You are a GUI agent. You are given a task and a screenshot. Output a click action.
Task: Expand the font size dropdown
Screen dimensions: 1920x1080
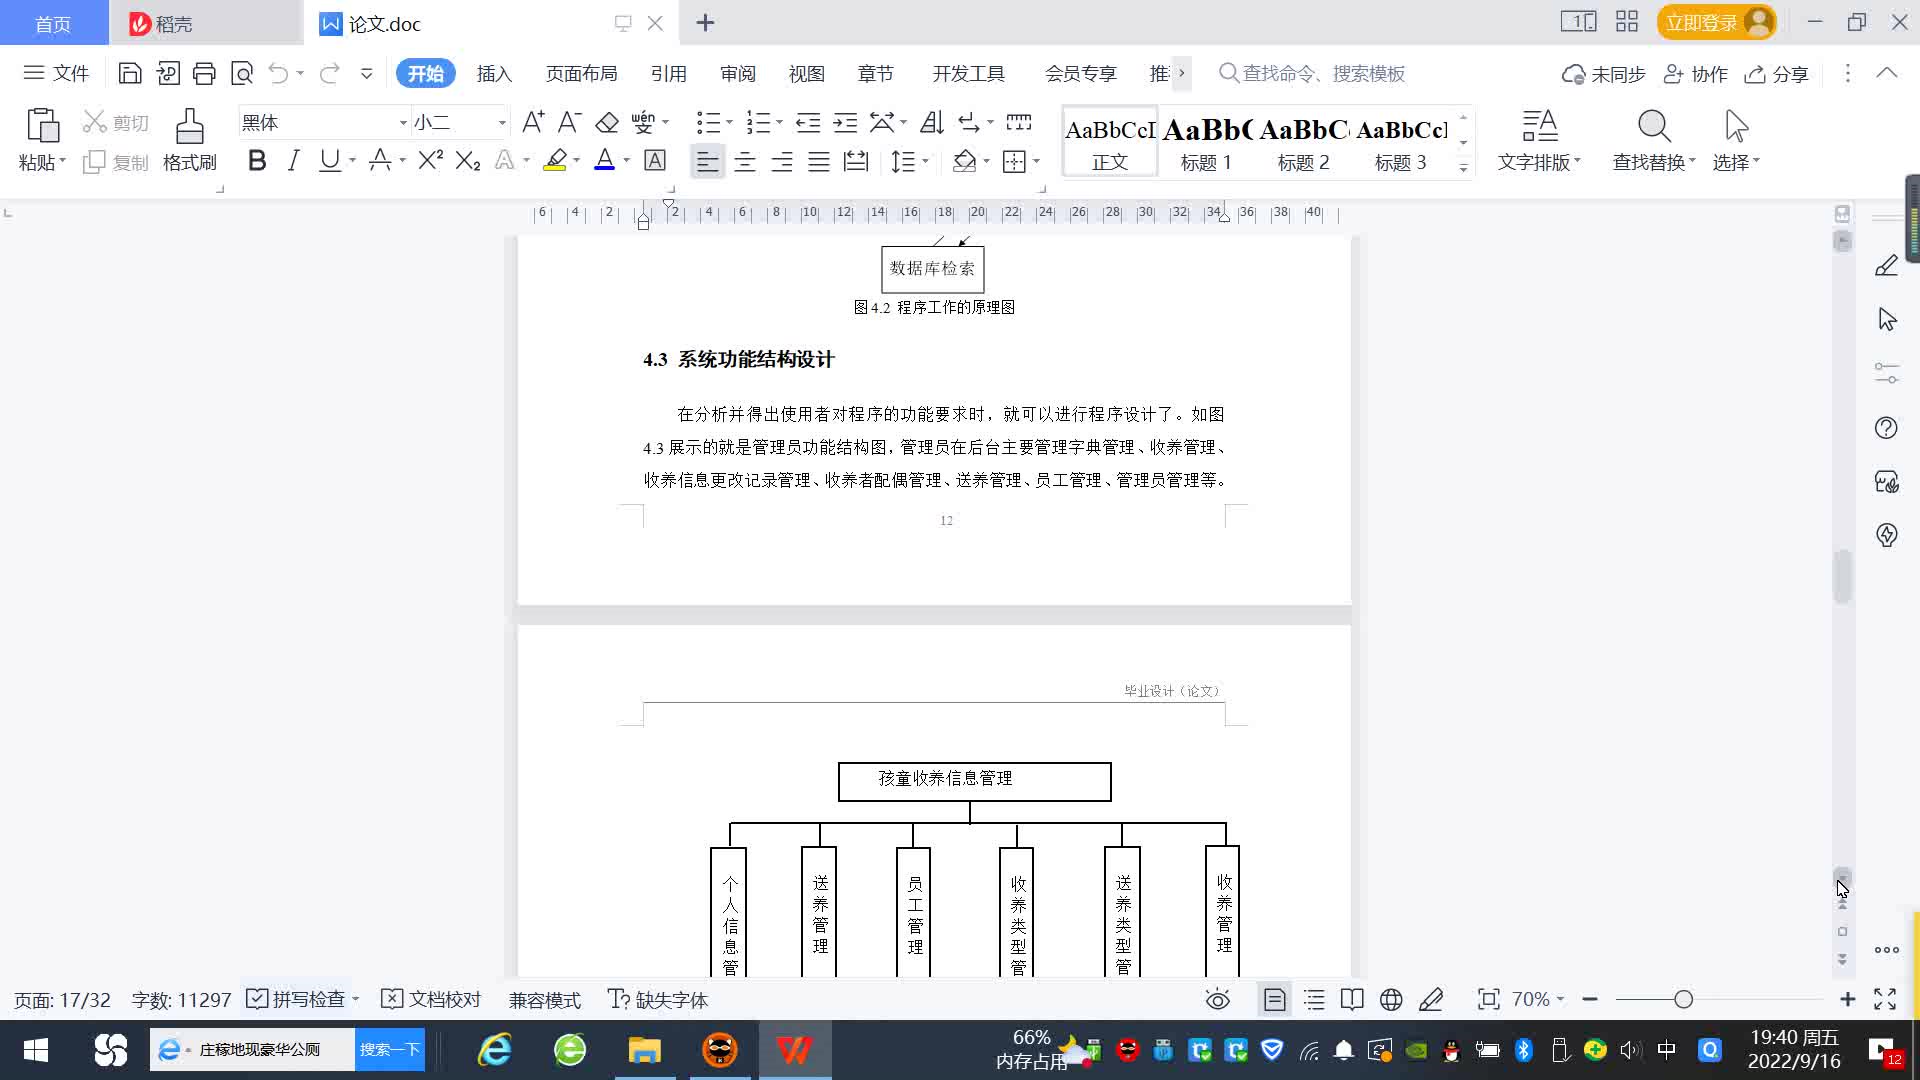click(502, 123)
